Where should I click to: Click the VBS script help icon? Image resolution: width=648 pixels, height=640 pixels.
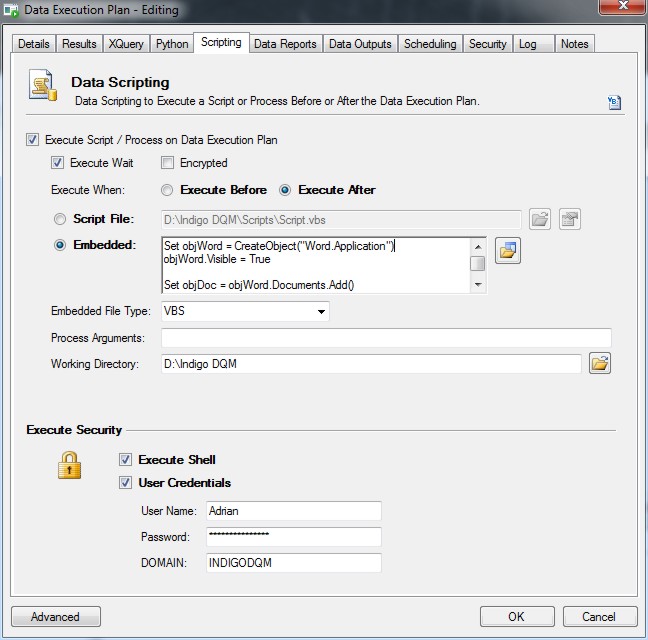point(614,102)
